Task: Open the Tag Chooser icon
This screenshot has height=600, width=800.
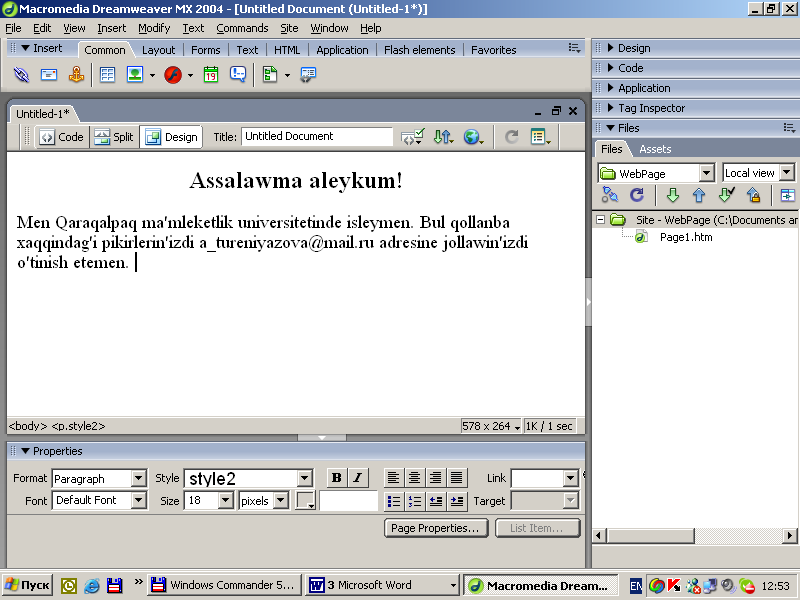Action: [x=308, y=75]
